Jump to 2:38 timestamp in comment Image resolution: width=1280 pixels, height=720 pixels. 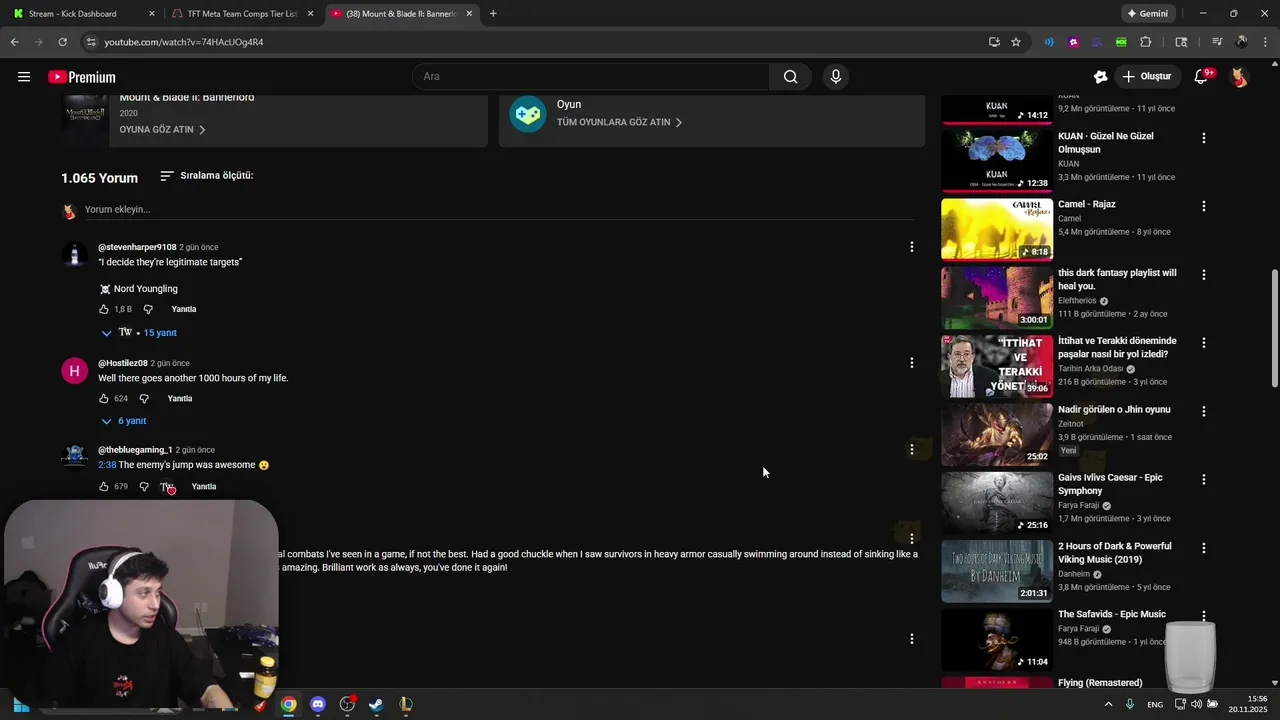click(107, 465)
